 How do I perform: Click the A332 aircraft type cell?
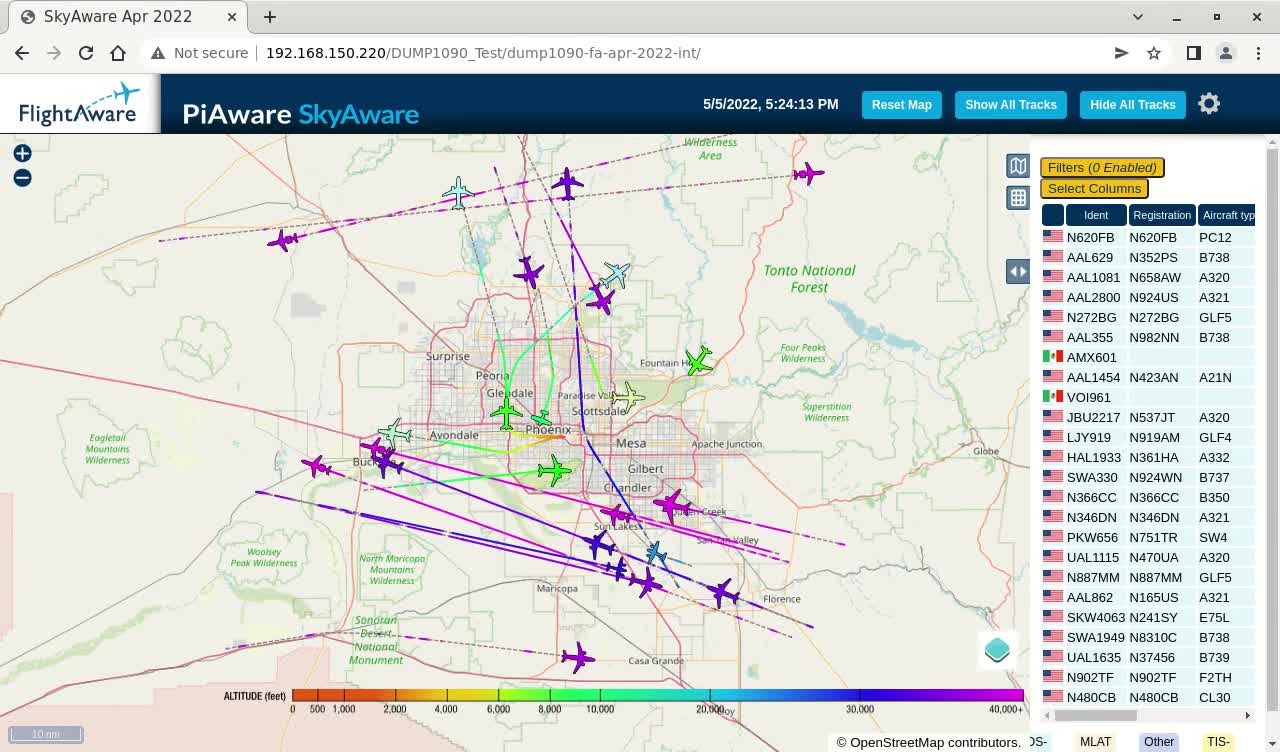point(1226,457)
